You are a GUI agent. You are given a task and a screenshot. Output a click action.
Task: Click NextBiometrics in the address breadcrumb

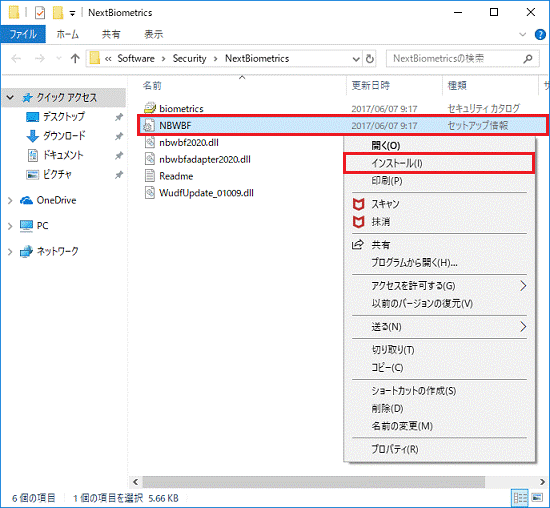257,59
